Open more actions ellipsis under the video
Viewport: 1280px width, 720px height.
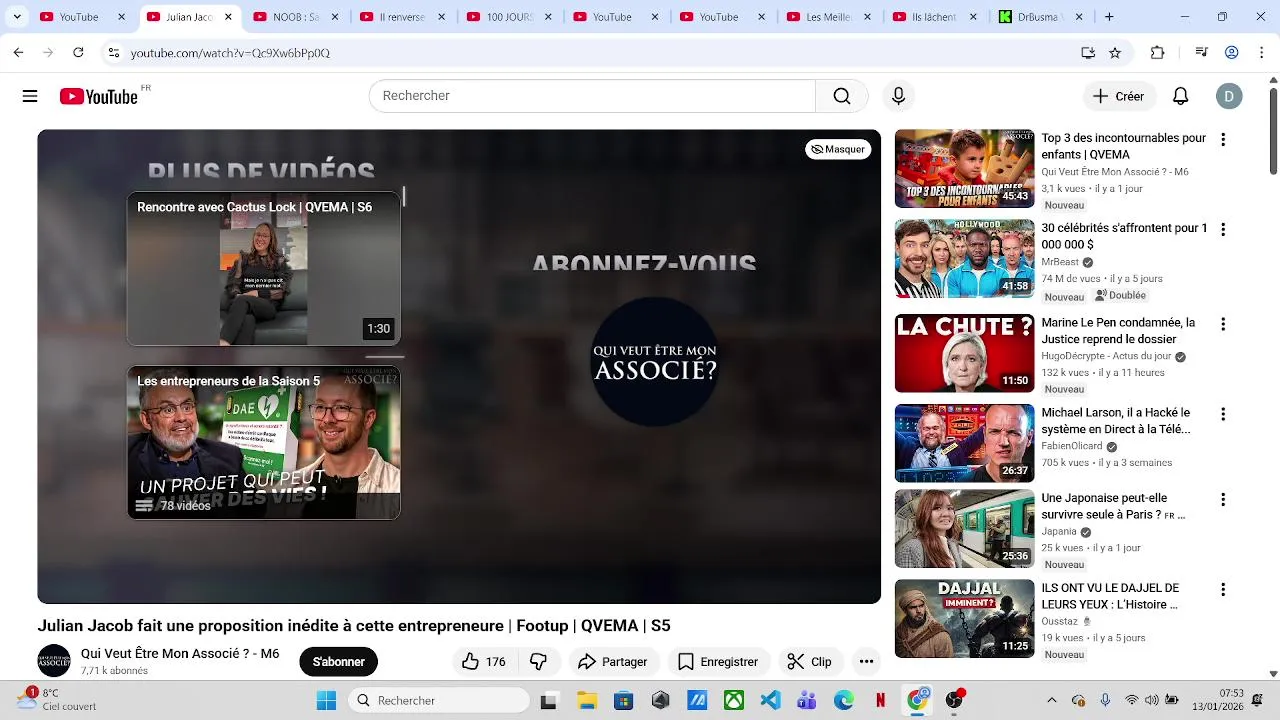866,662
